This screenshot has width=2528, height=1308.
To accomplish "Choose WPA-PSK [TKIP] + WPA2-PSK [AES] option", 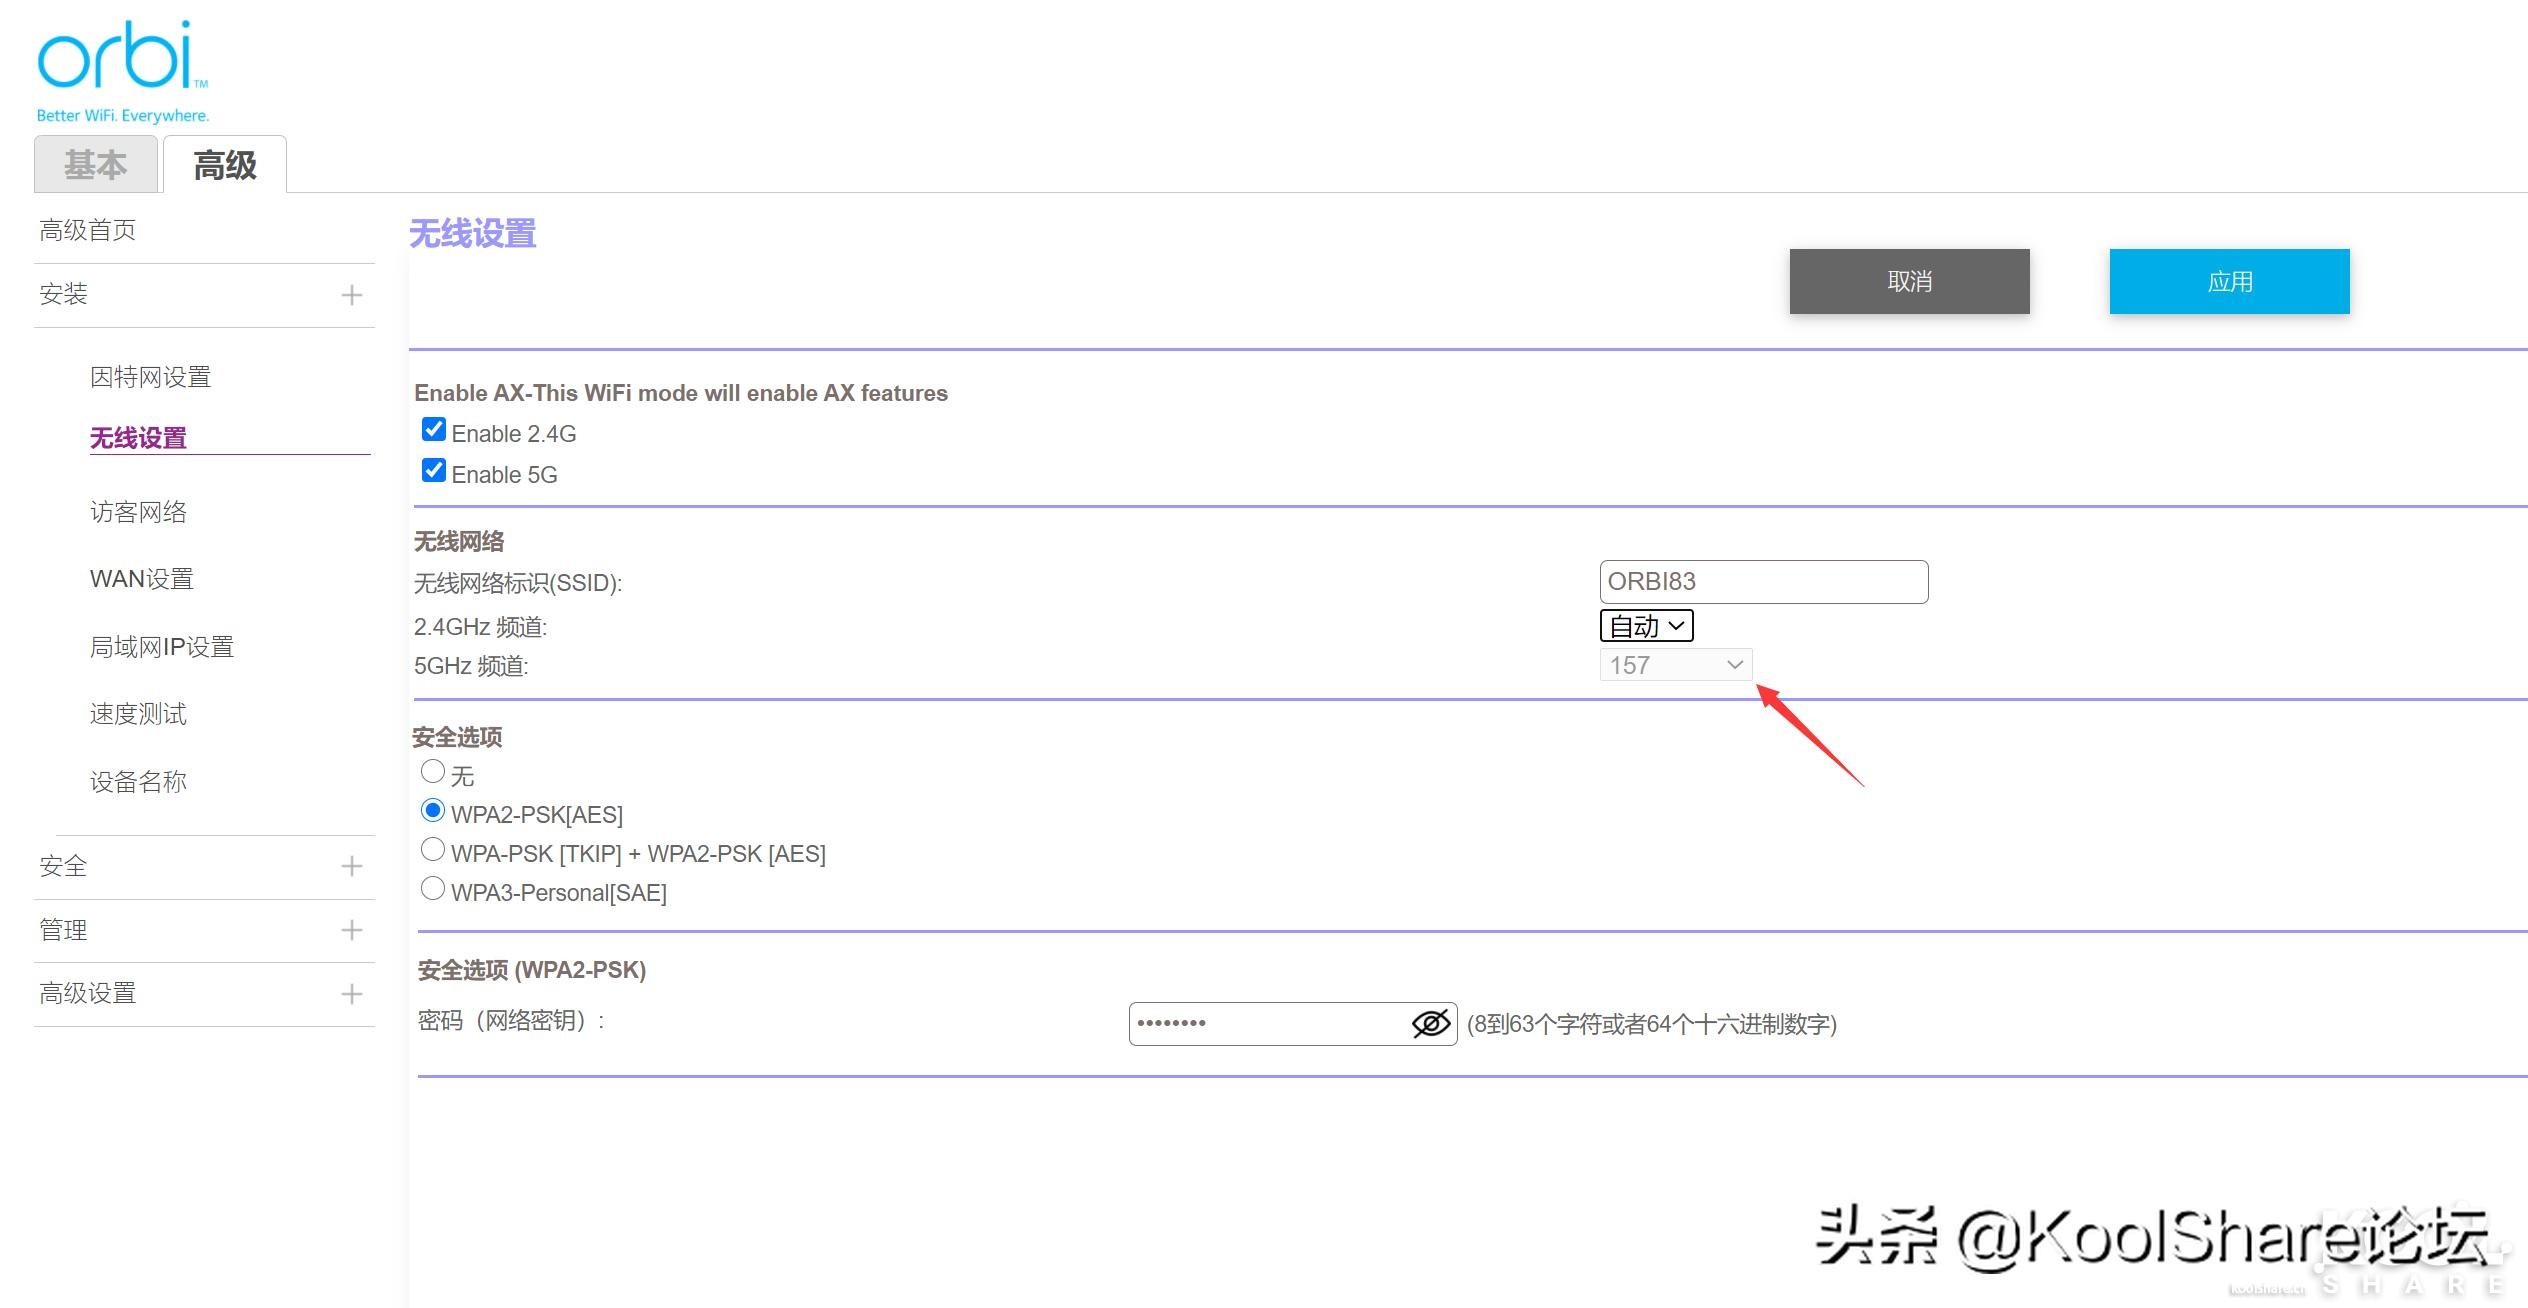I will coord(432,849).
